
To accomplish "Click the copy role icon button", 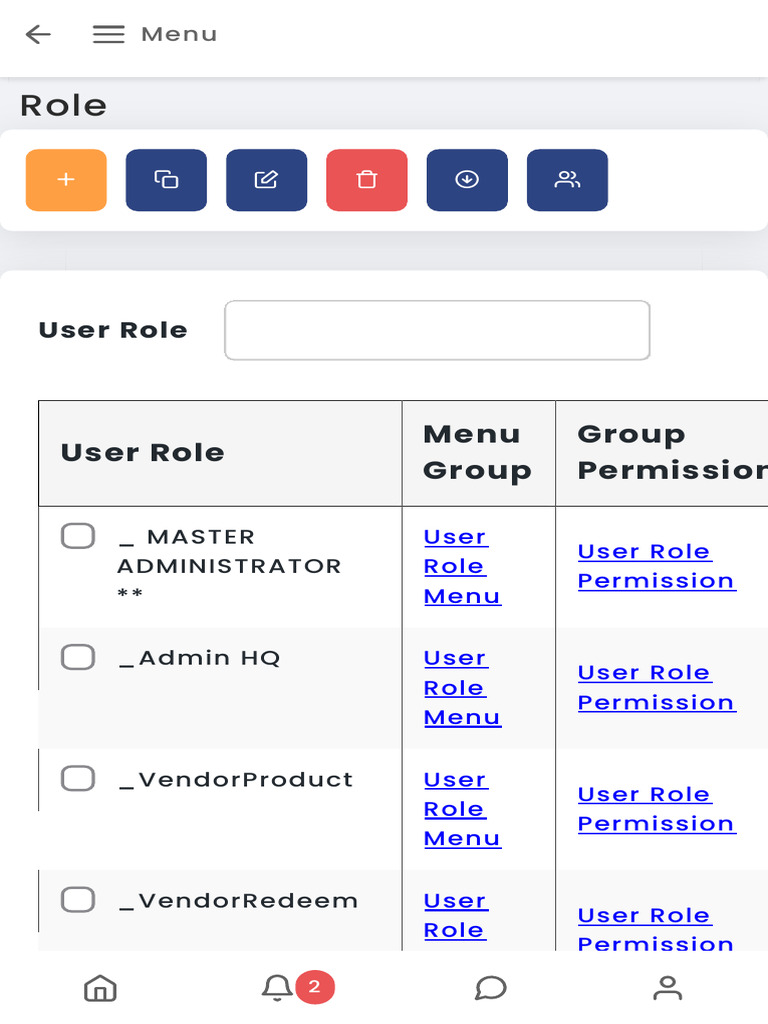I will pos(166,180).
